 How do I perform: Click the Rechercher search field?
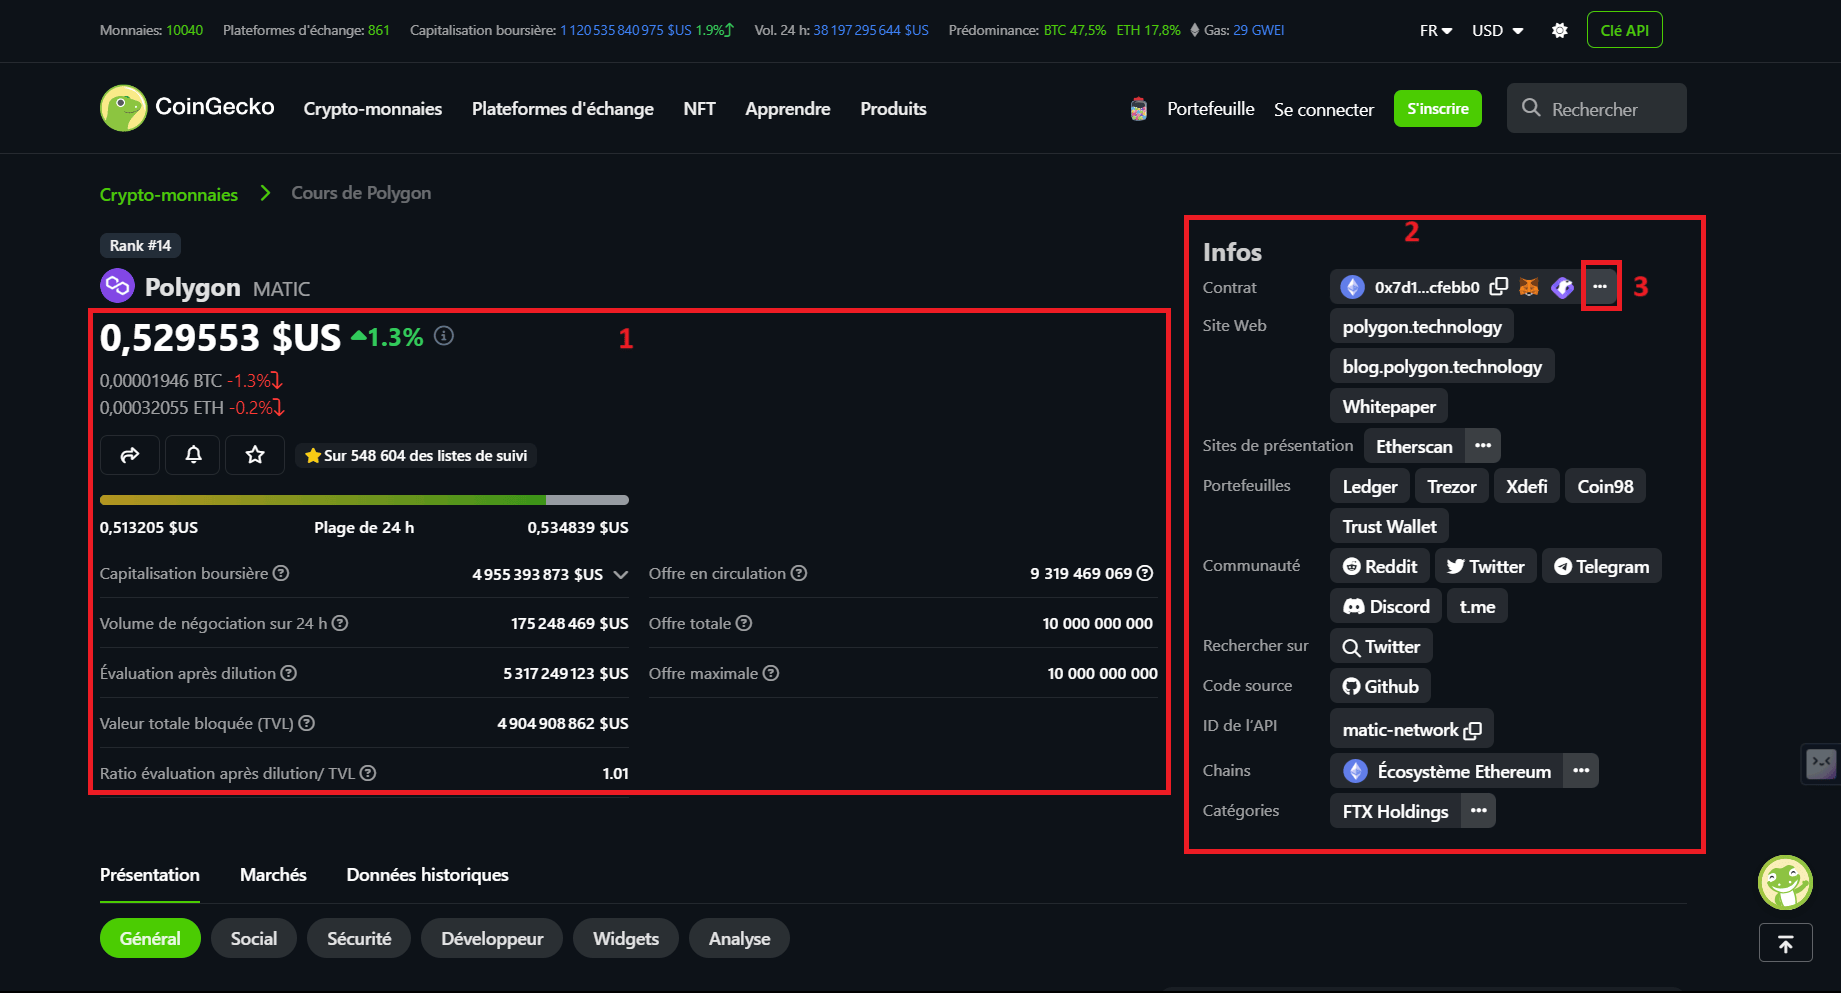[1597, 108]
